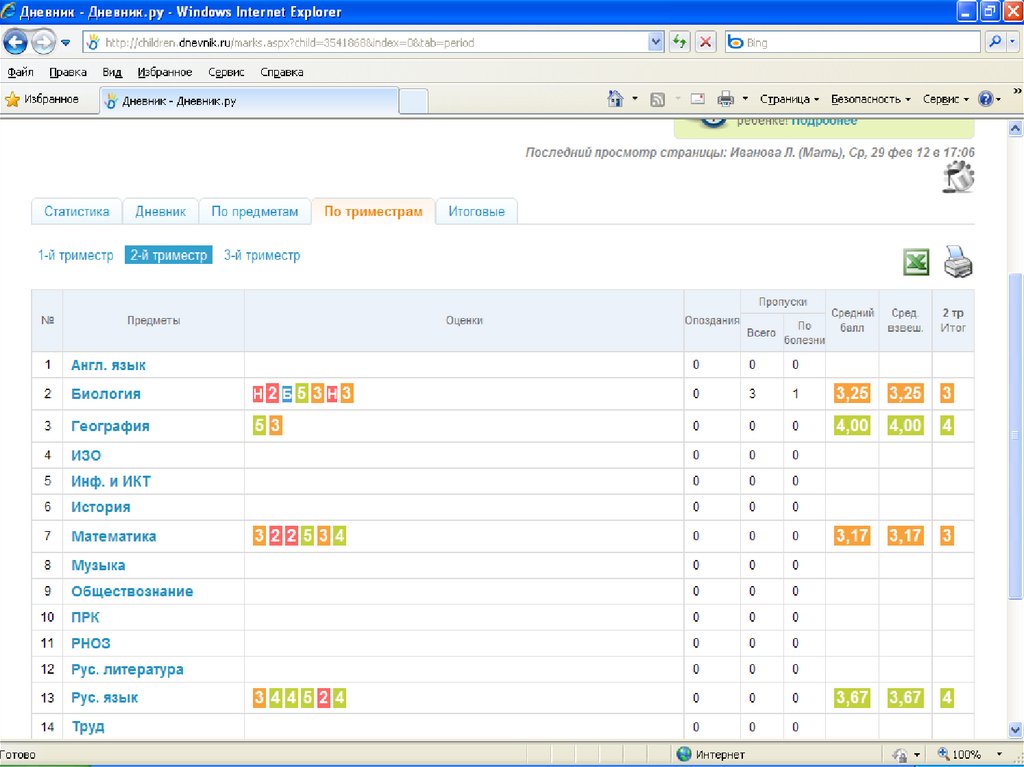The height and width of the screenshot is (767, 1024).
Task: Click inside the Bing search field
Action: point(860,43)
